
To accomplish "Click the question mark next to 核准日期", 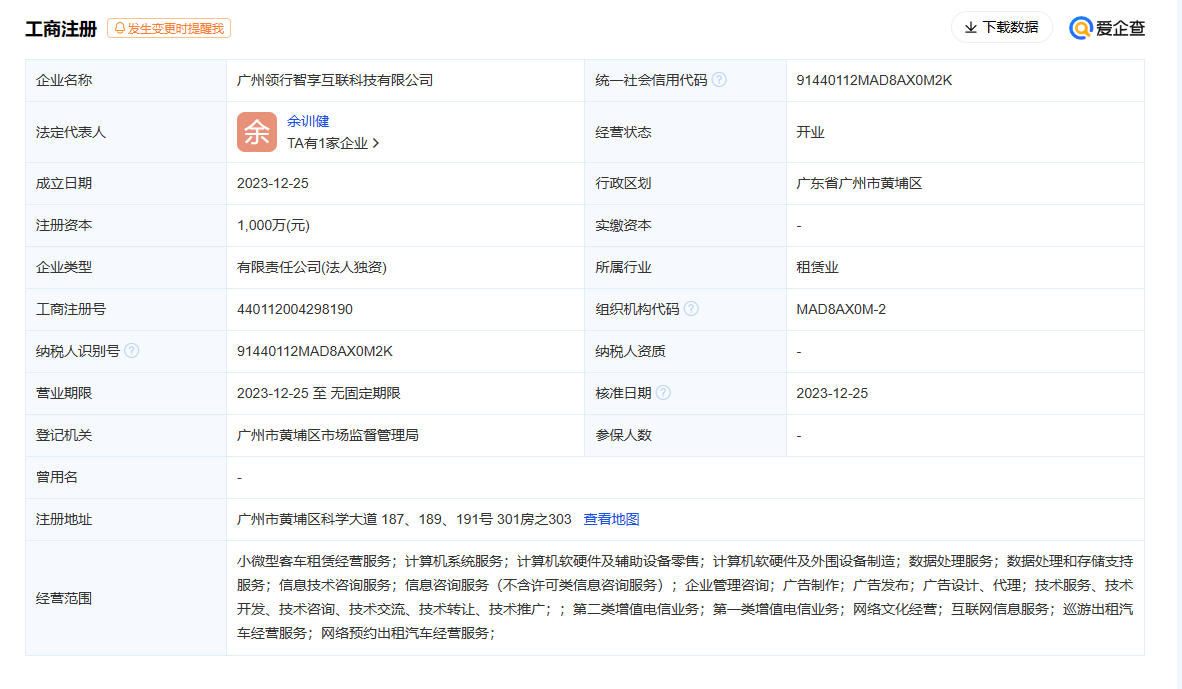I will [x=664, y=392].
